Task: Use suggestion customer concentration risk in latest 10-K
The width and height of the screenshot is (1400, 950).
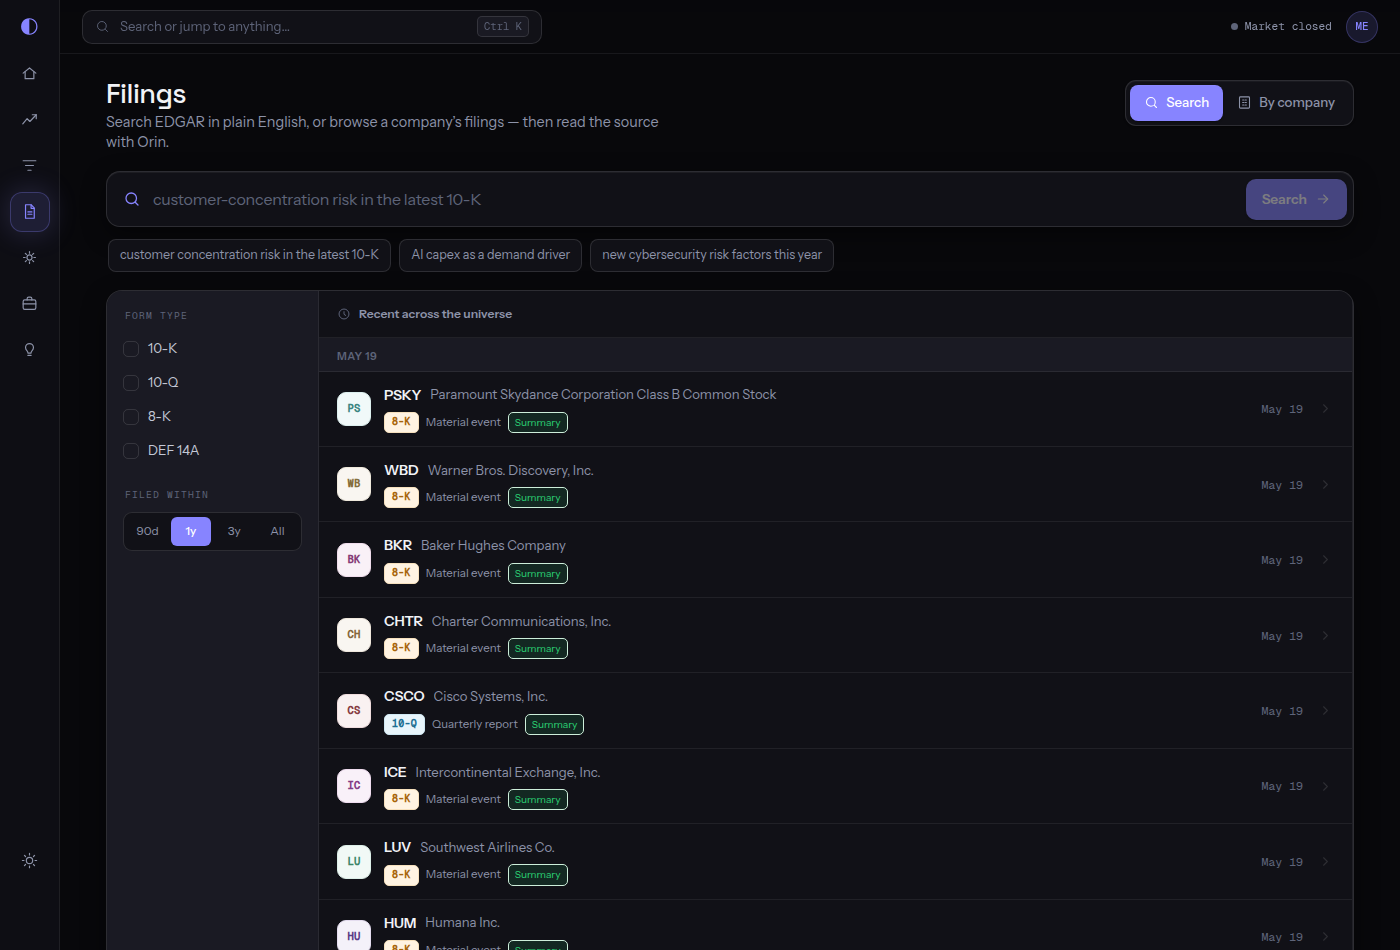Action: [x=249, y=255]
